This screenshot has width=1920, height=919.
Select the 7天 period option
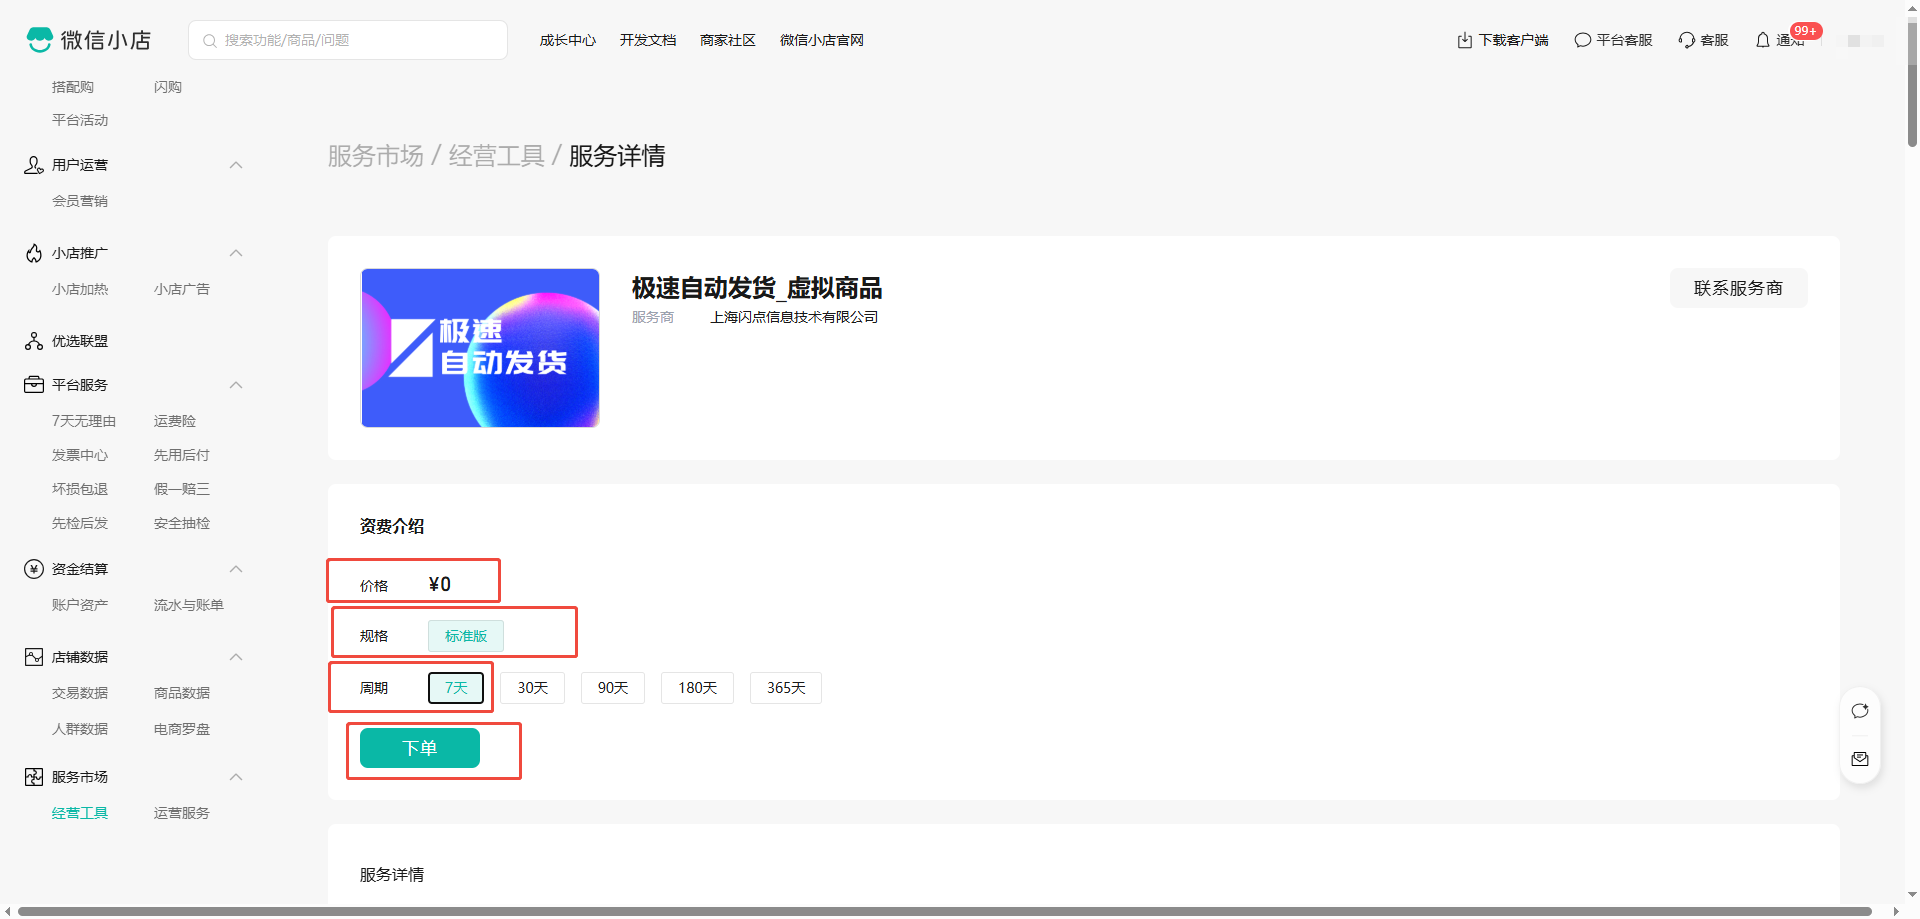pos(456,688)
